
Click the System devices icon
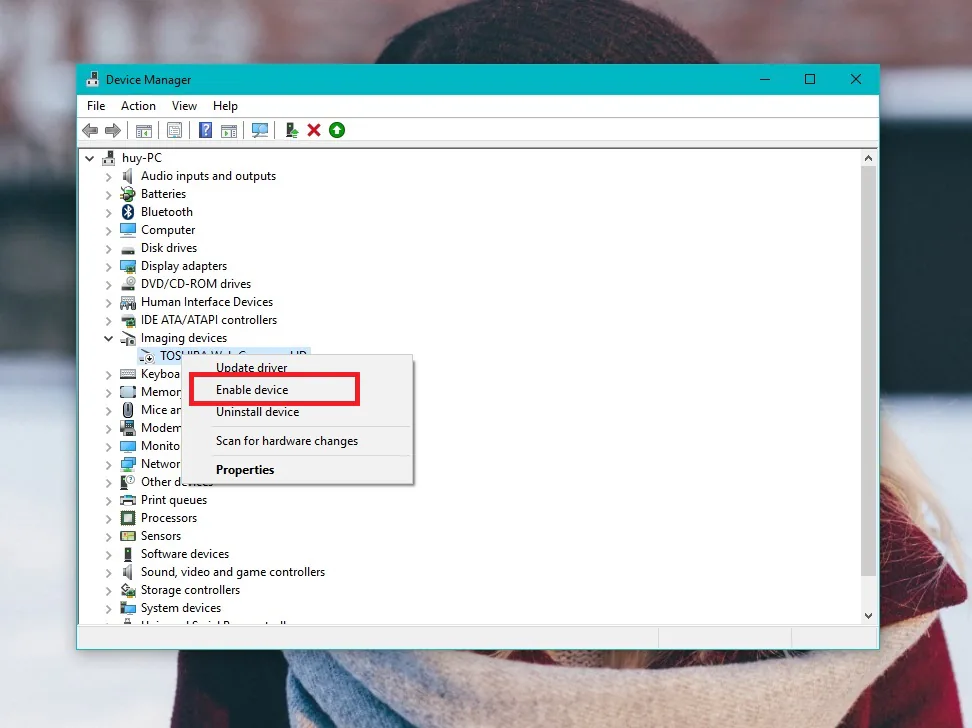click(x=128, y=608)
